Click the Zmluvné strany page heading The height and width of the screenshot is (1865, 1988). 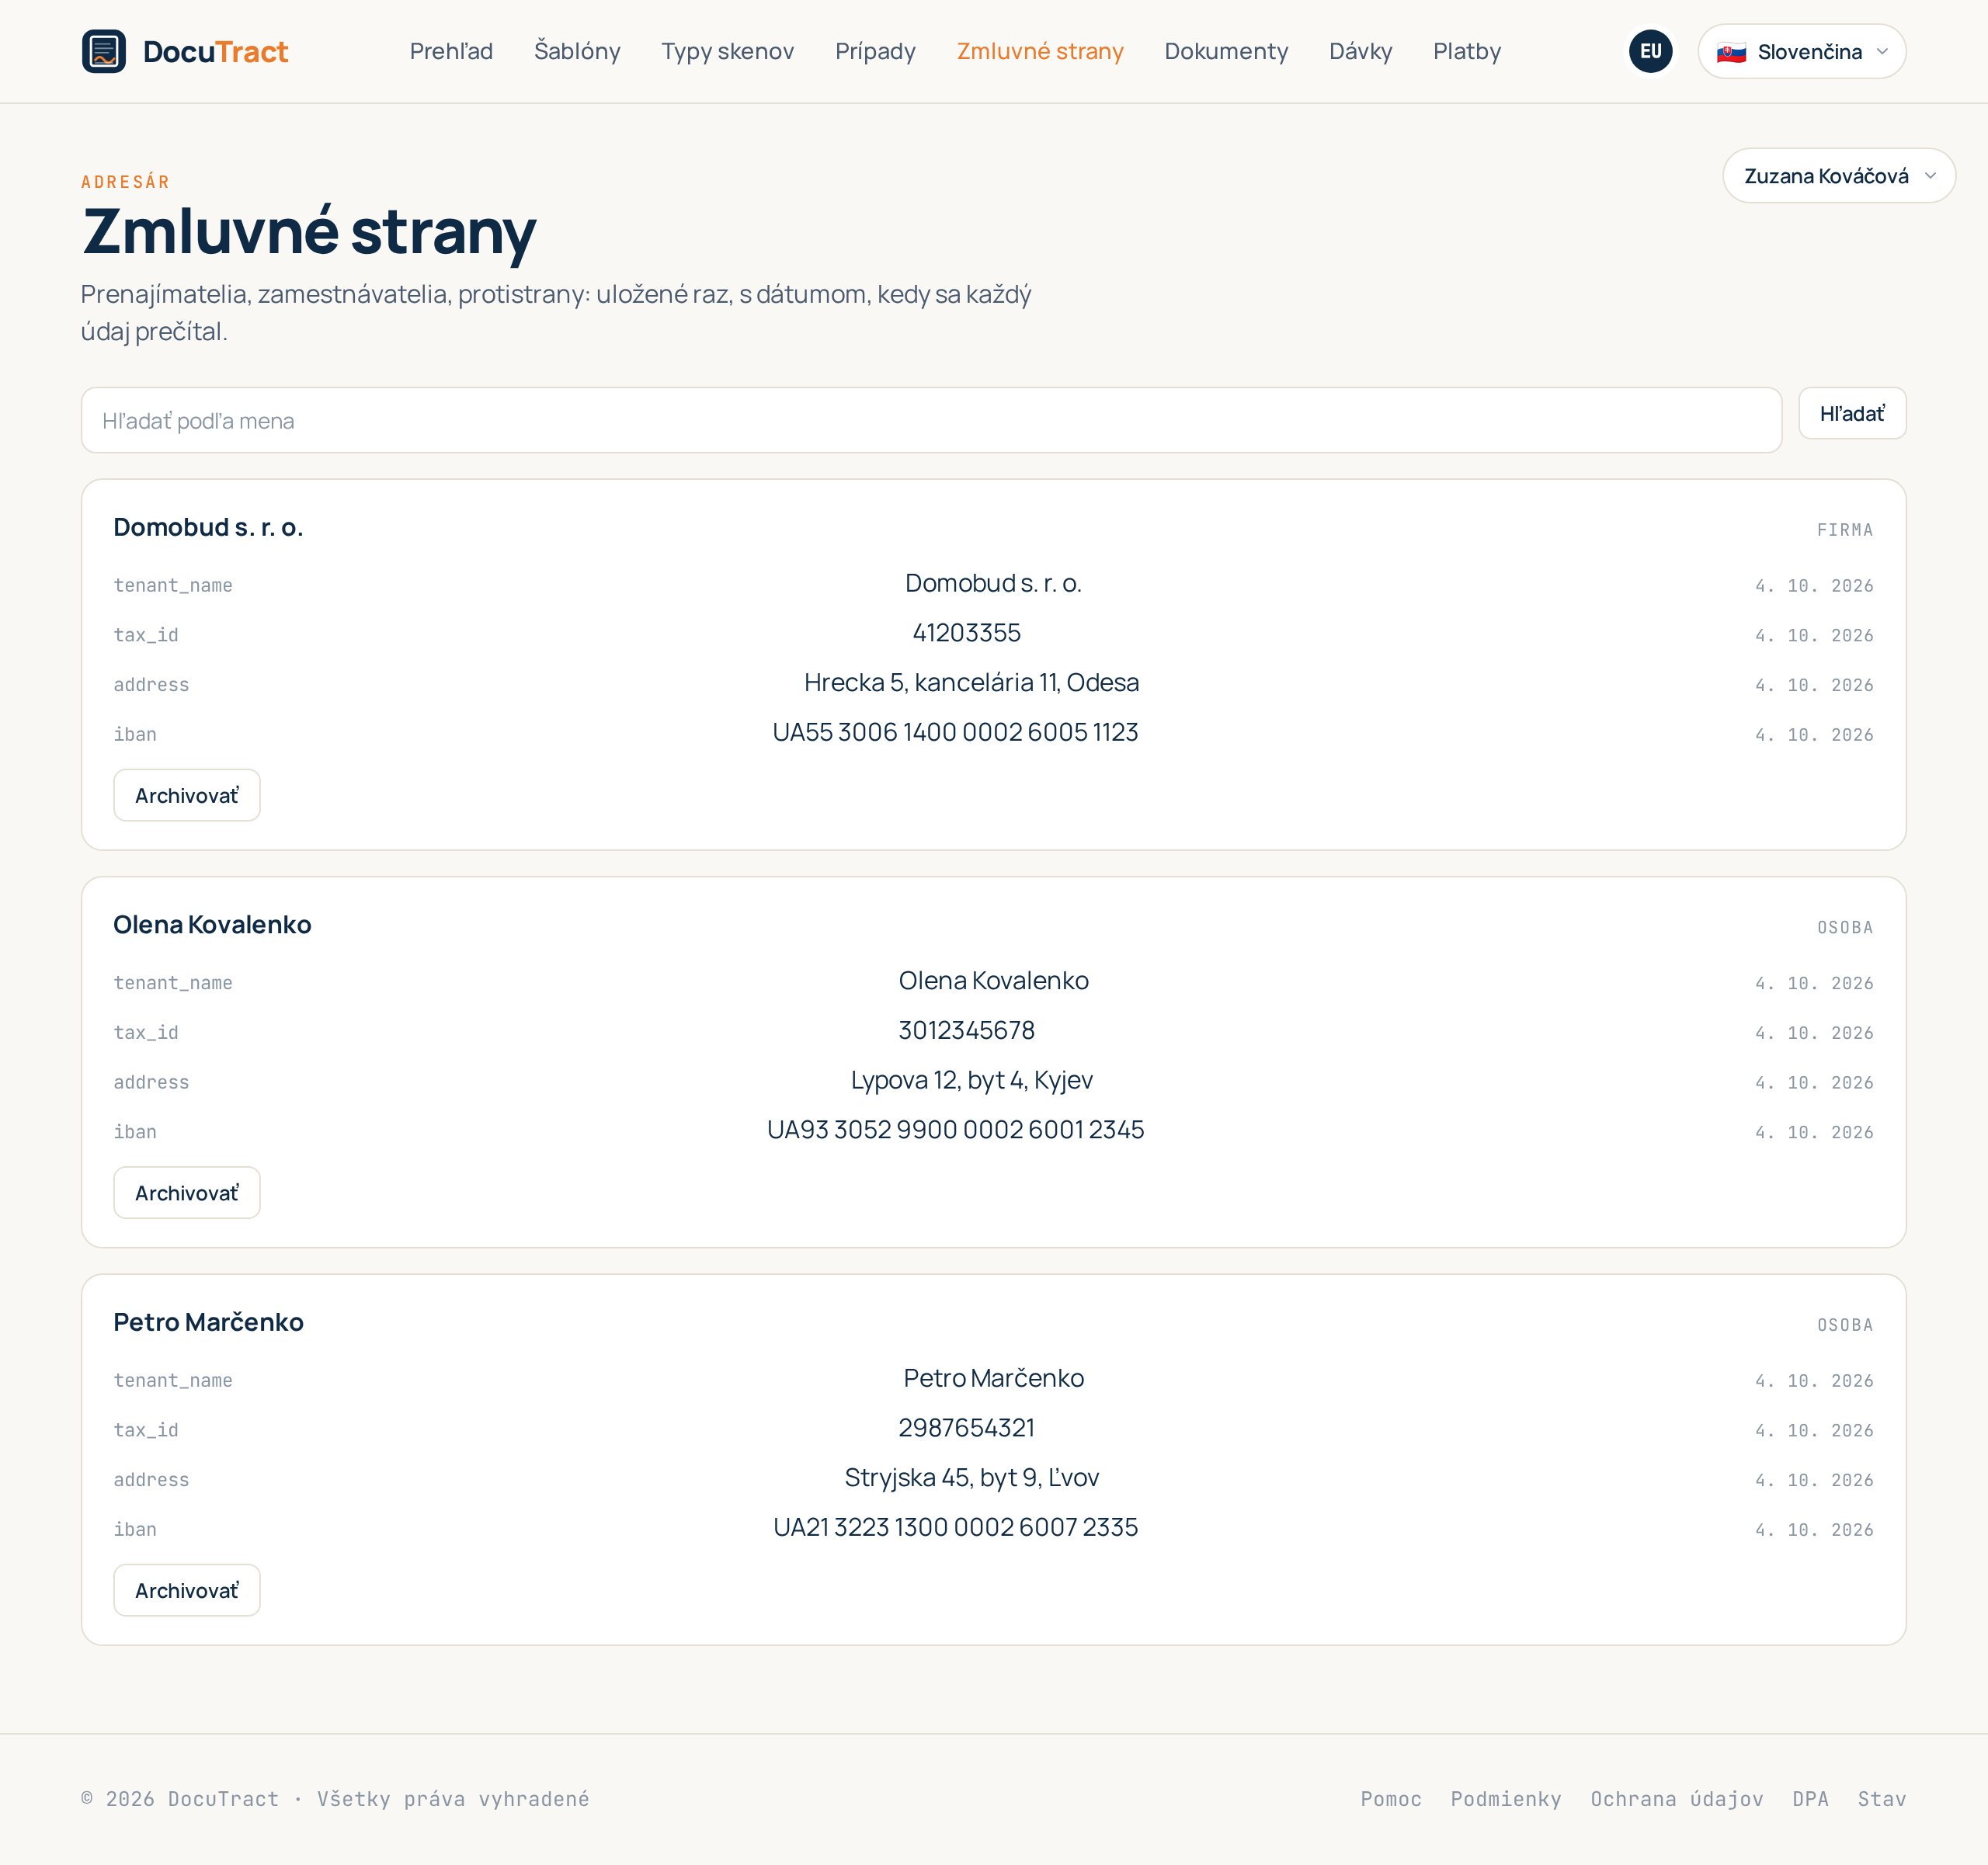[x=309, y=231]
